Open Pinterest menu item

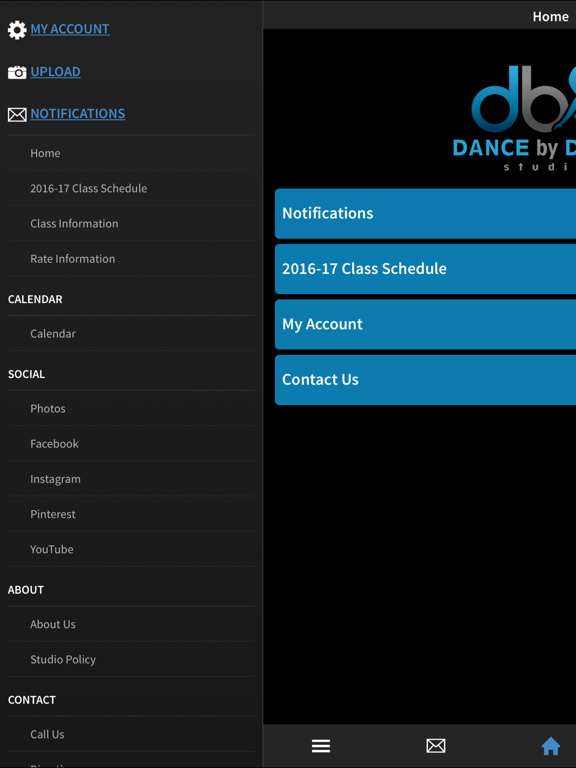coord(131,515)
